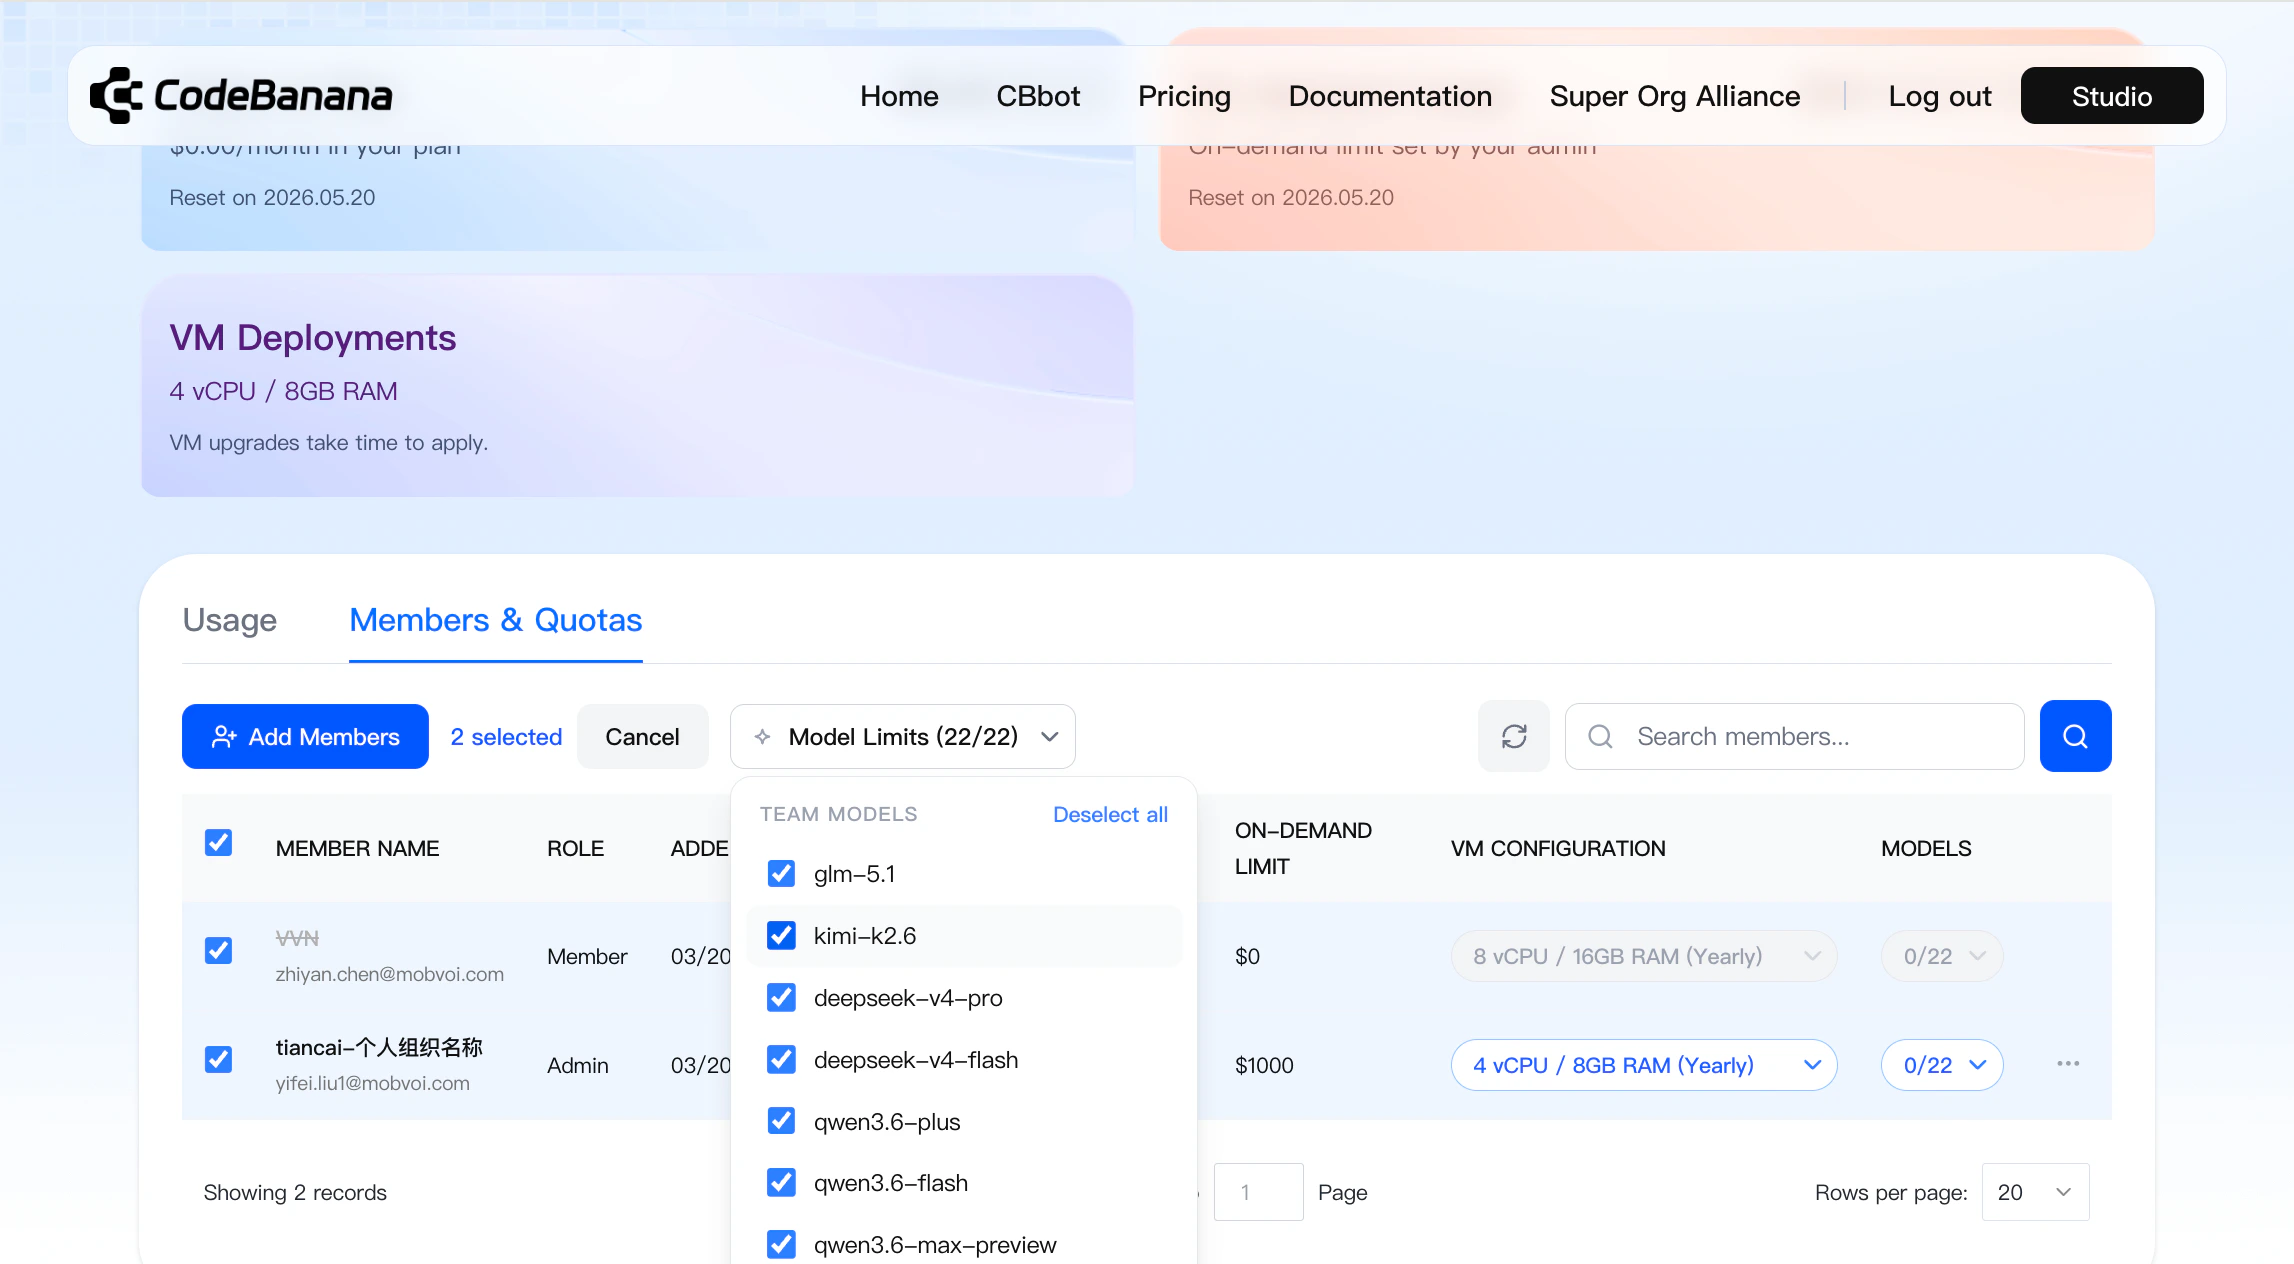Uncheck the deepseek-v4-pro model checkbox
The height and width of the screenshot is (1264, 2294).
[x=781, y=998]
